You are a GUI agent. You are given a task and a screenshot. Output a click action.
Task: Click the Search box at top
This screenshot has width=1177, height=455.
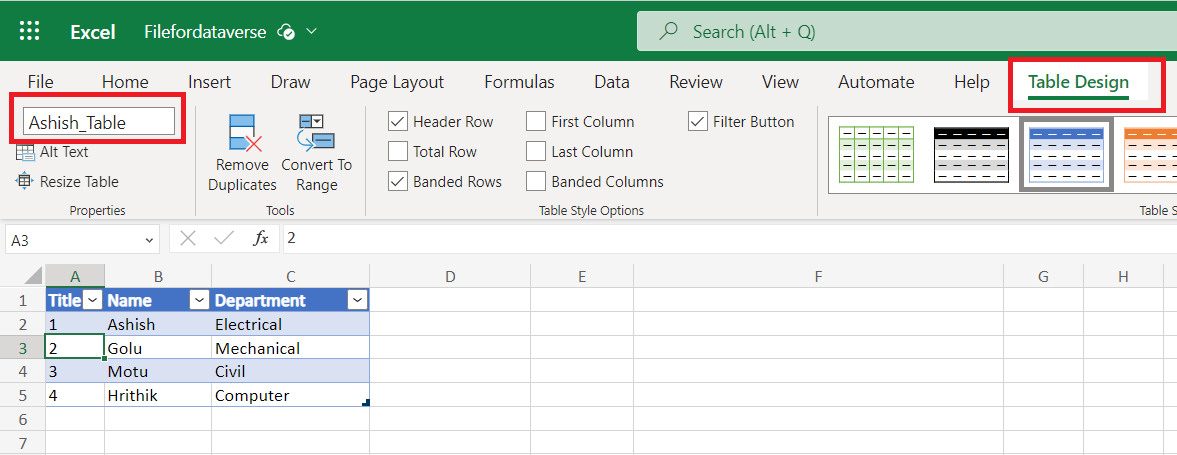(x=900, y=32)
